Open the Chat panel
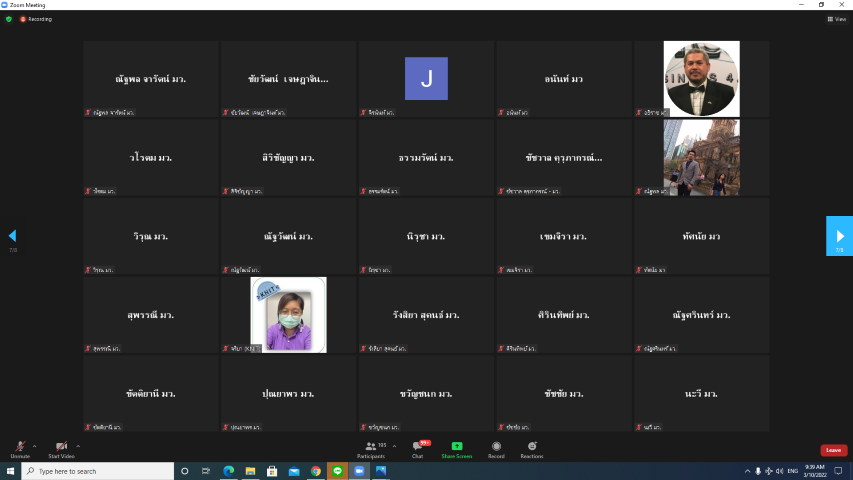This screenshot has width=853, height=480. point(418,447)
